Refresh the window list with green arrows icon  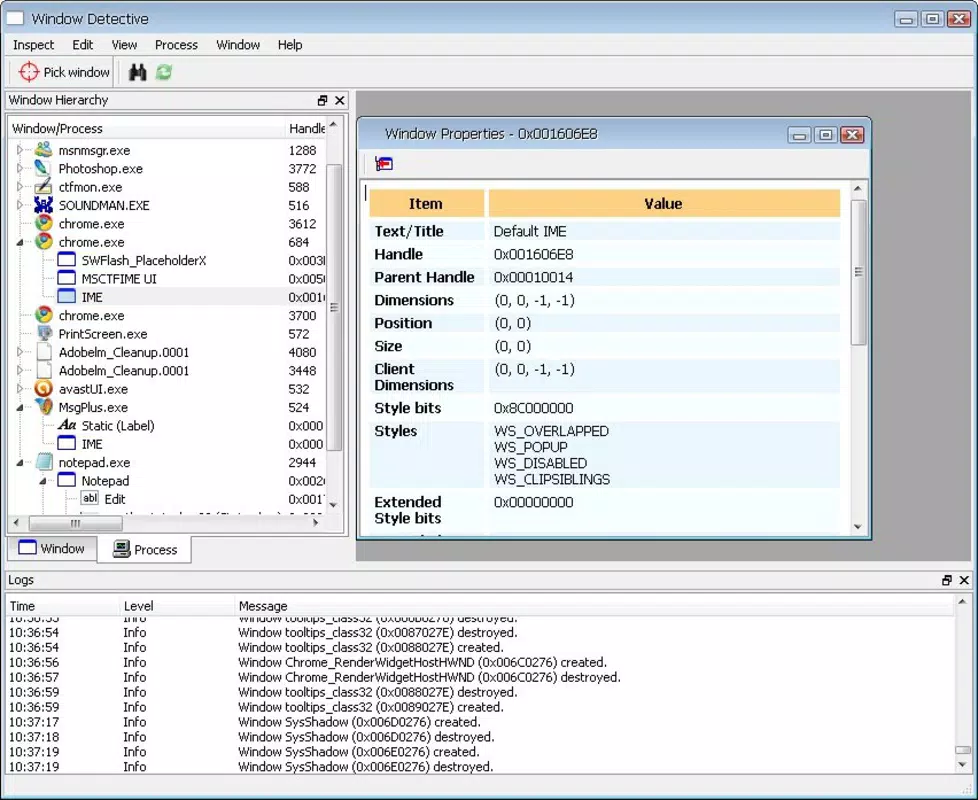164,72
